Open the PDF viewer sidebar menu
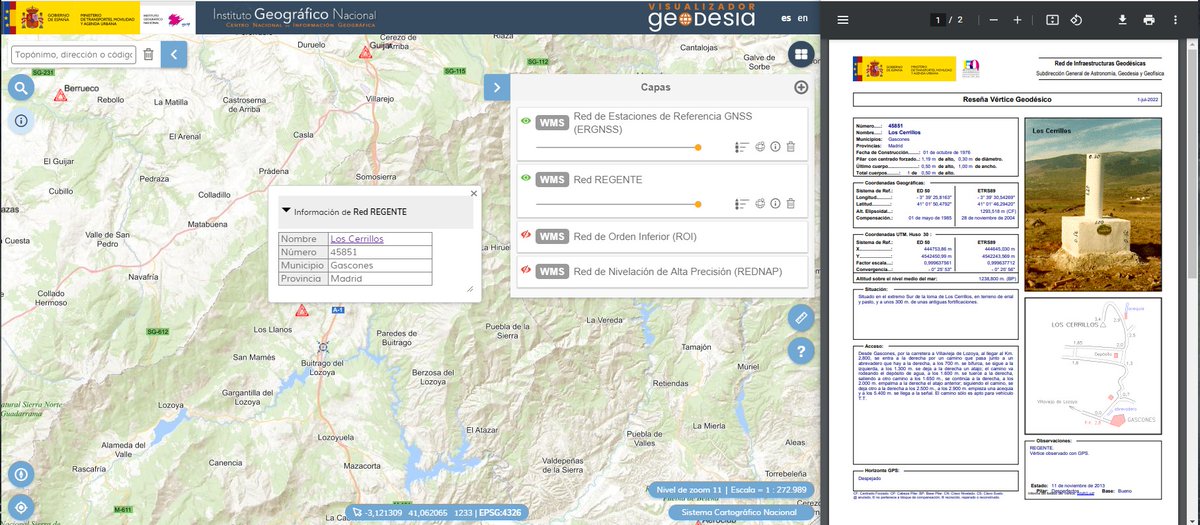Viewport: 1200px width, 525px height. click(843, 20)
